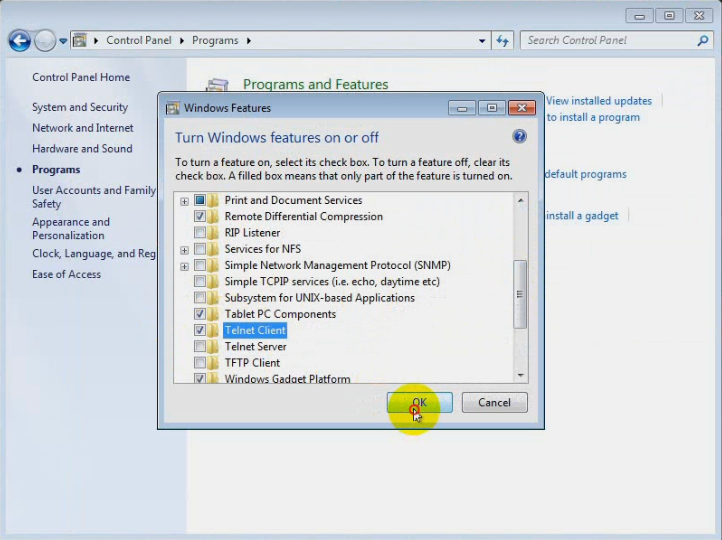Open Appearance and Personalization category

71,229
